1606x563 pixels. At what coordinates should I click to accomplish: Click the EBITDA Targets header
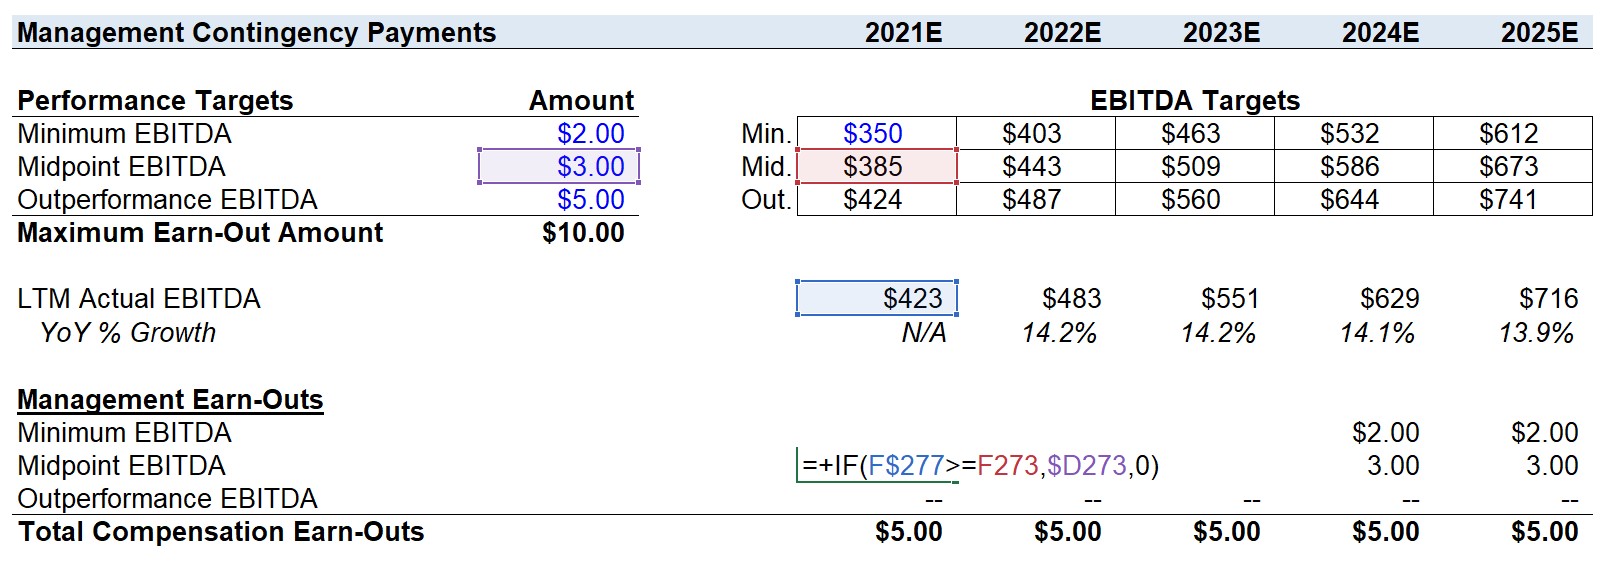tap(1195, 100)
